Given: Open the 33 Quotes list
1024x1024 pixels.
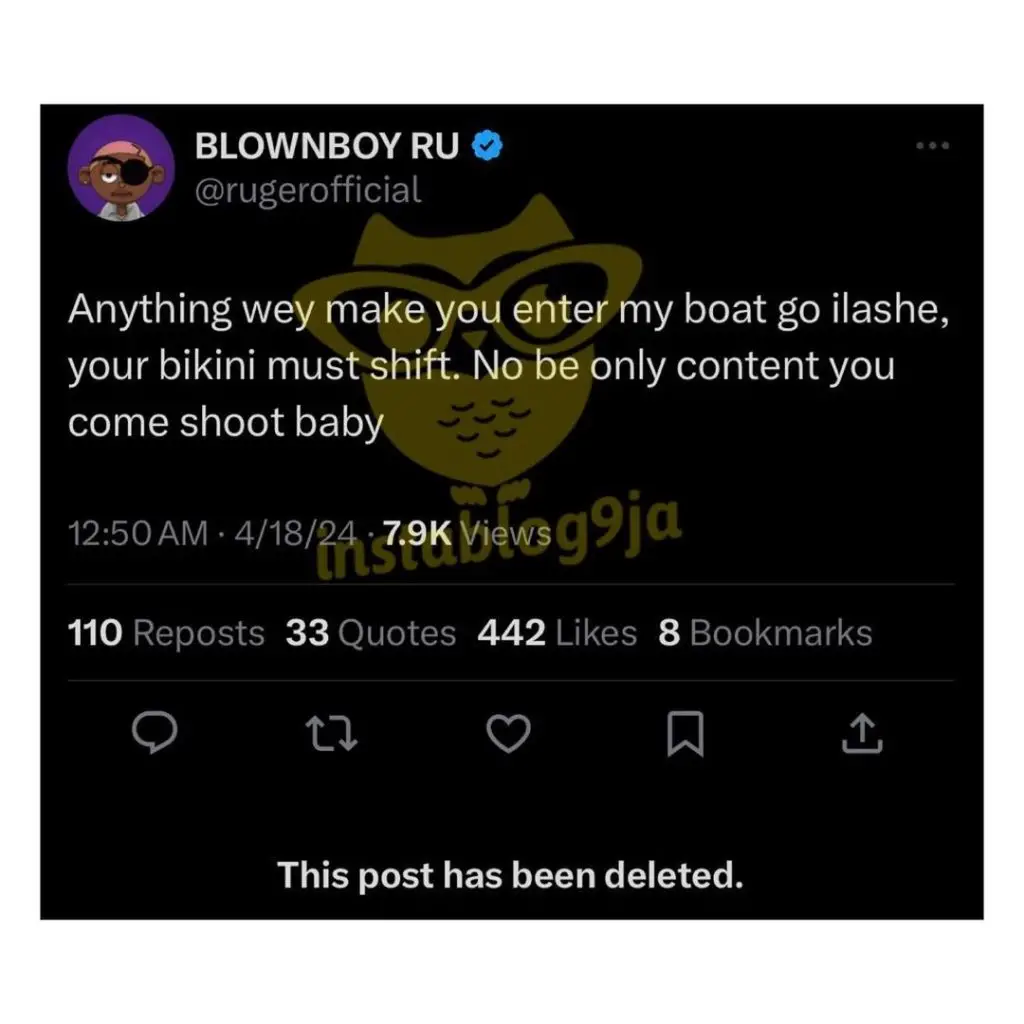Looking at the screenshot, I should coord(371,633).
